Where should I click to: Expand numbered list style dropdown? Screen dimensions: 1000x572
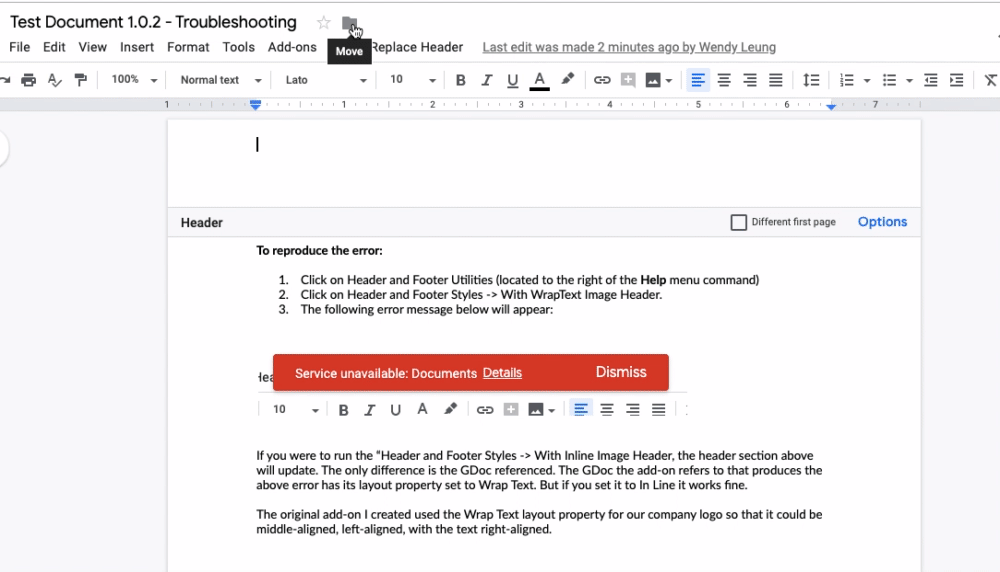[867, 80]
